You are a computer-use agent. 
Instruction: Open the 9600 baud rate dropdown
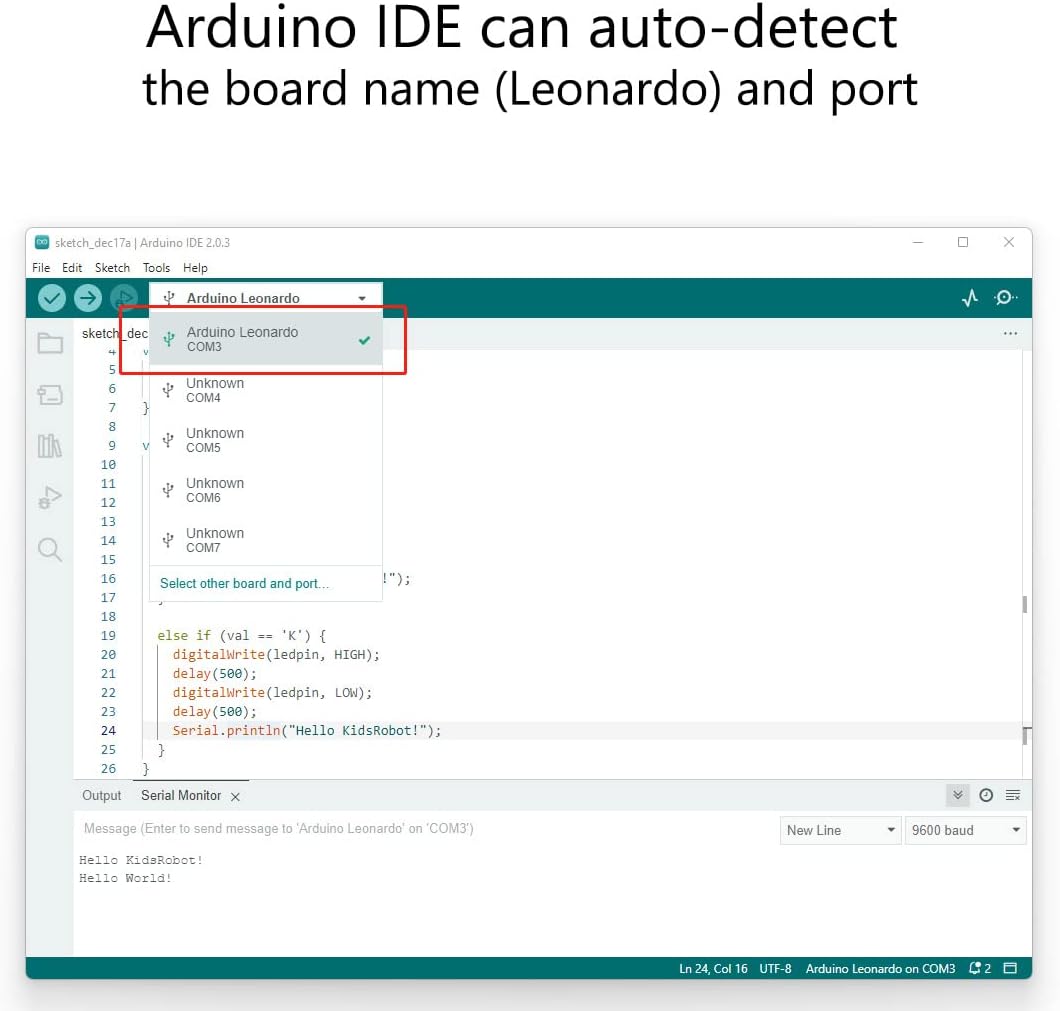(x=965, y=830)
